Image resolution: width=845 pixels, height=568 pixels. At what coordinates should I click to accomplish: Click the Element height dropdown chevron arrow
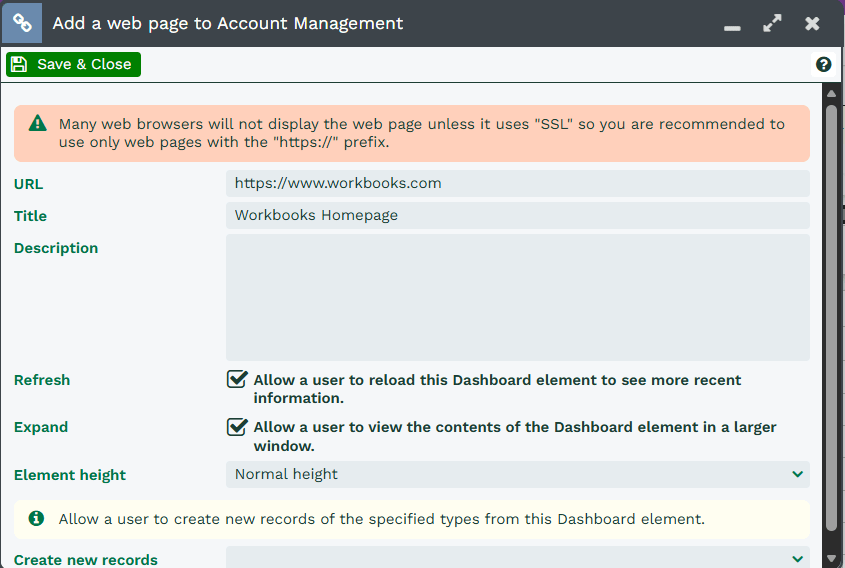[x=797, y=474]
